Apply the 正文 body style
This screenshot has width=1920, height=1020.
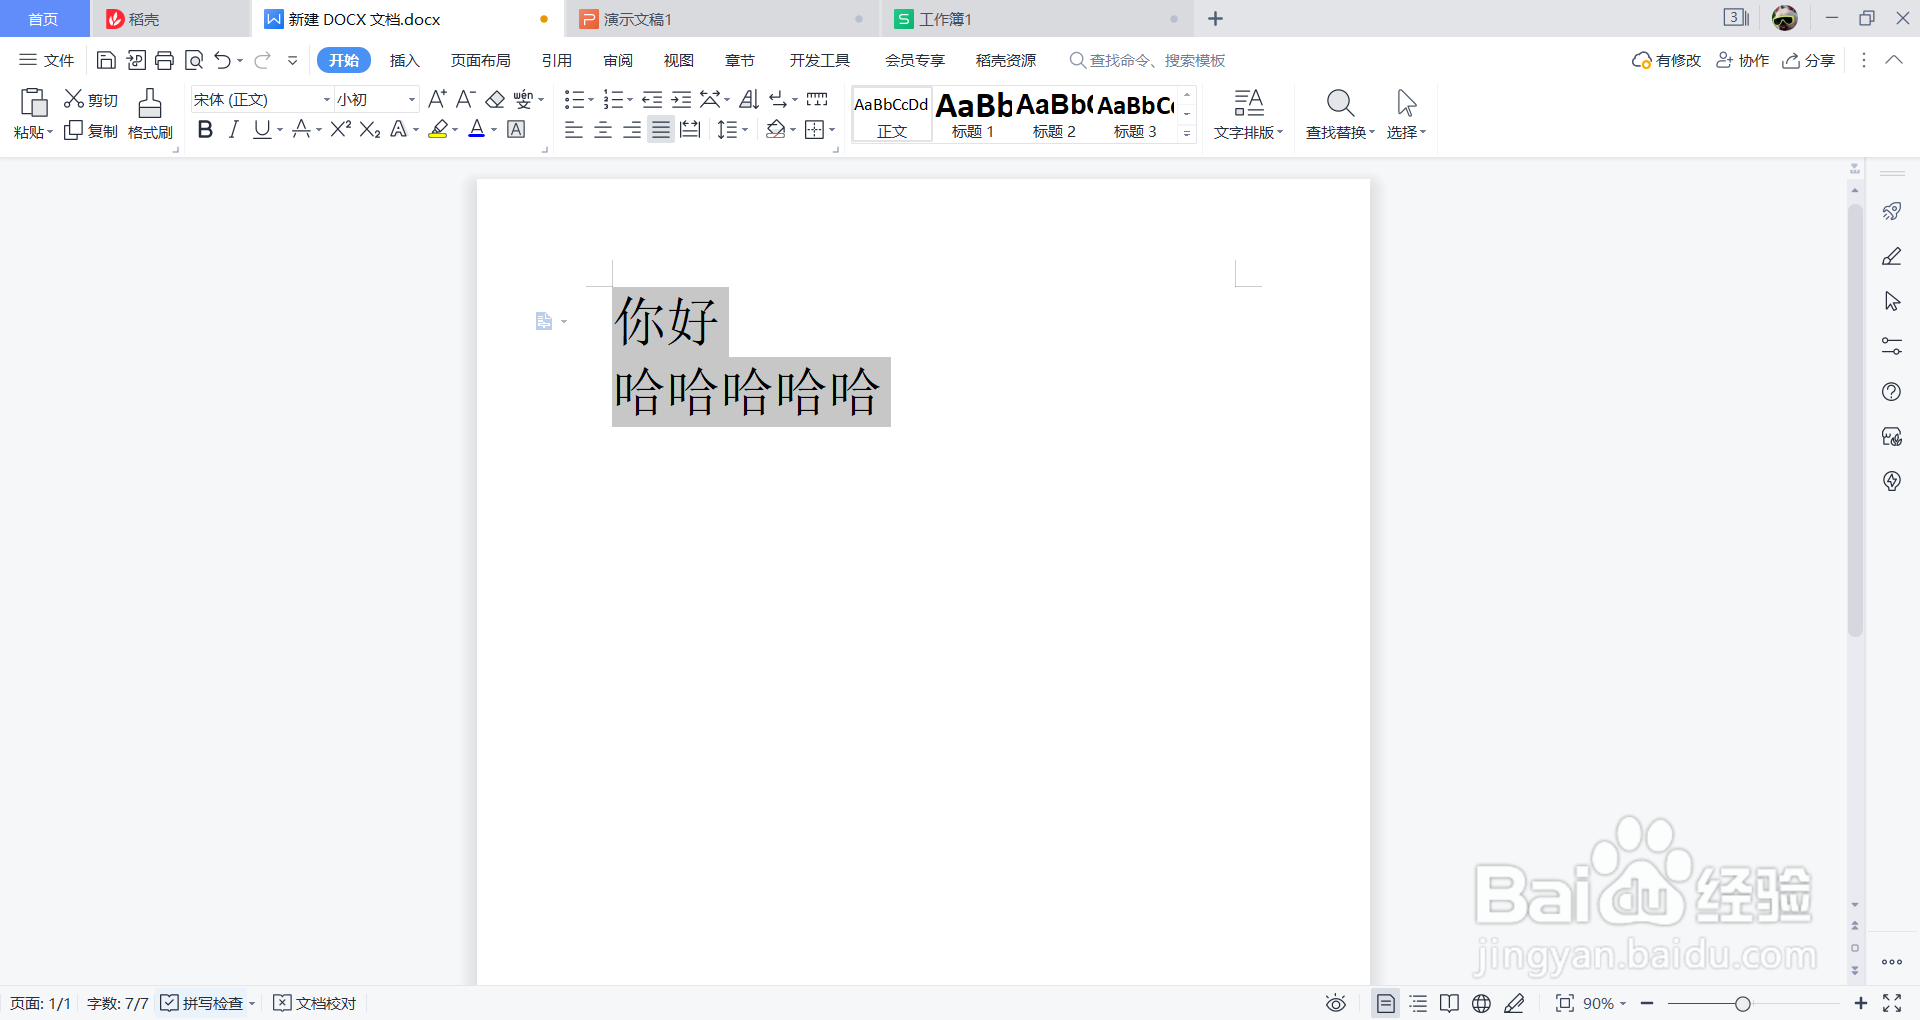pyautogui.click(x=892, y=114)
